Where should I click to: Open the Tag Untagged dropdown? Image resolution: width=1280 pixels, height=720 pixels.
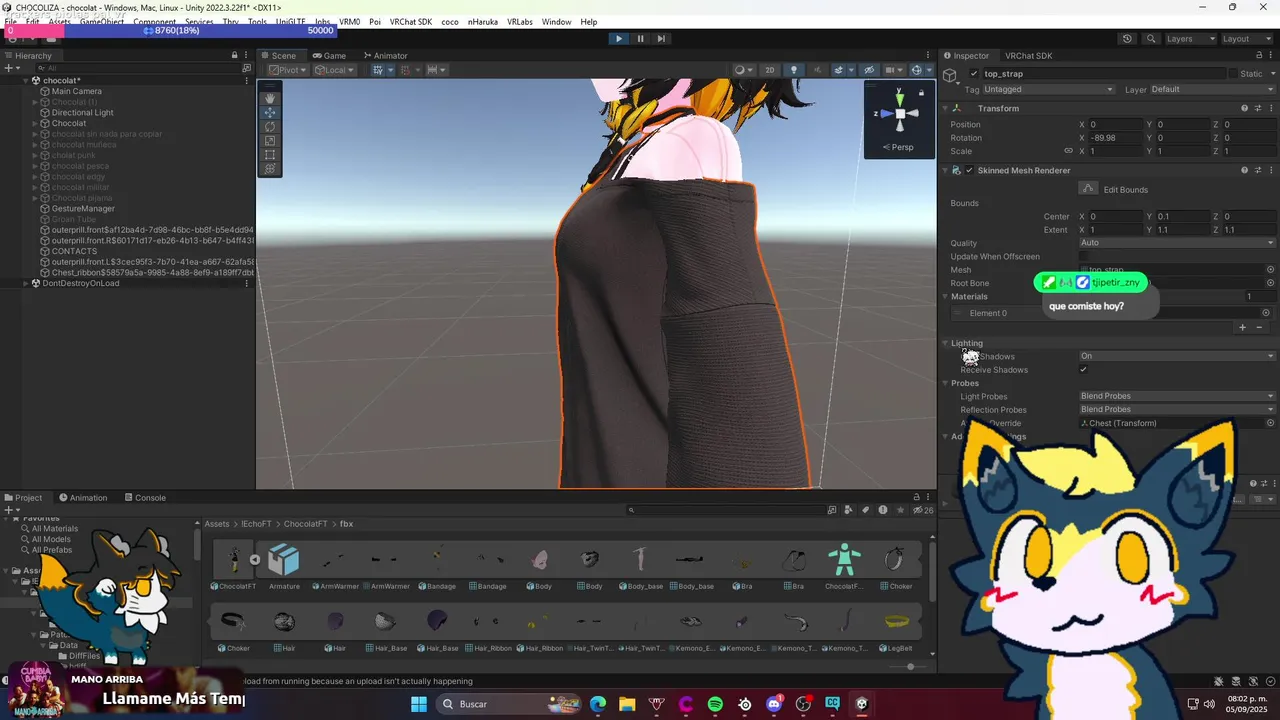pos(1048,89)
